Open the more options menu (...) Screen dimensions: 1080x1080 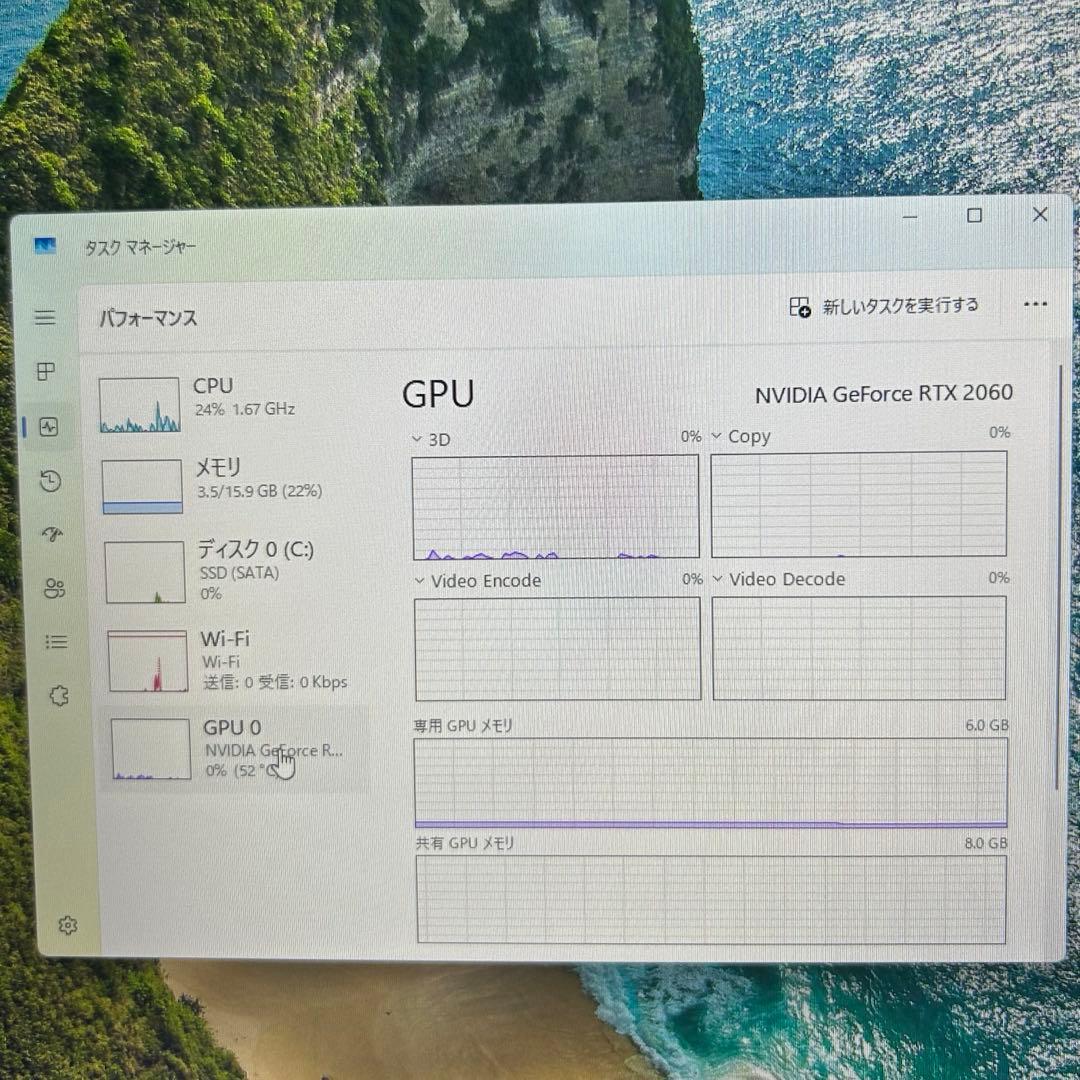click(x=1036, y=306)
